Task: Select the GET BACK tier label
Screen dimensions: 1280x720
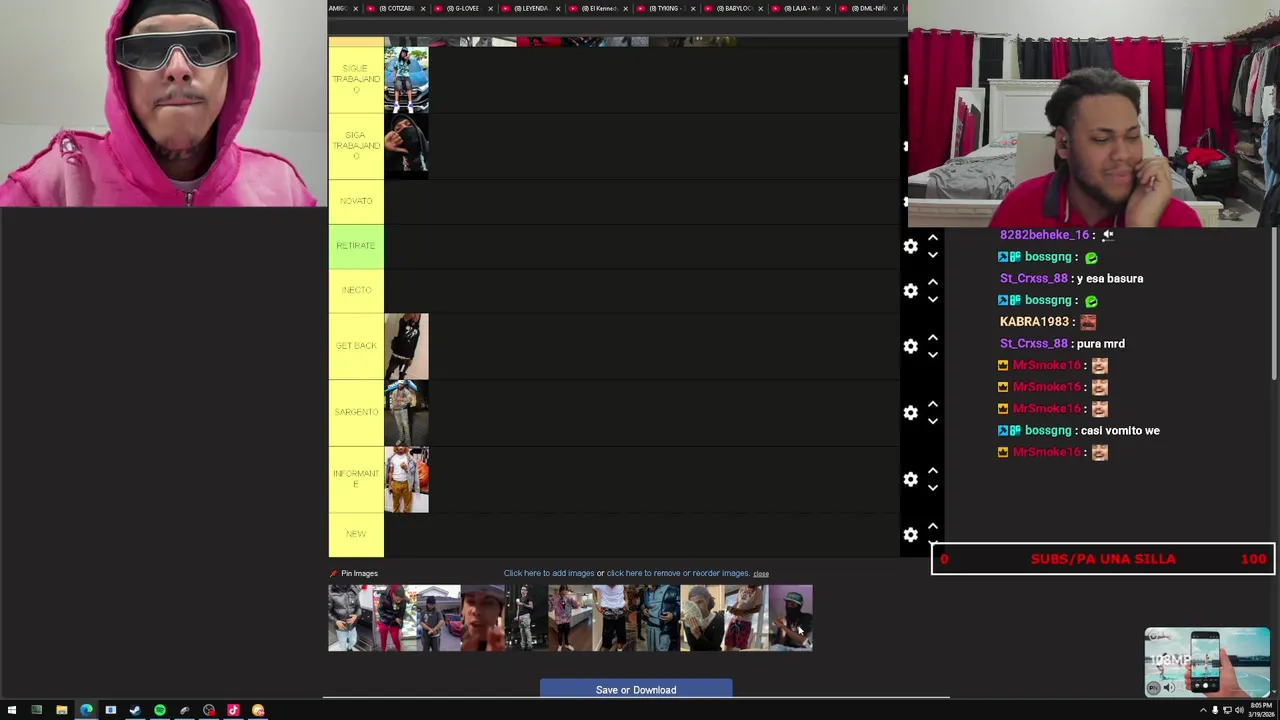Action: point(356,346)
